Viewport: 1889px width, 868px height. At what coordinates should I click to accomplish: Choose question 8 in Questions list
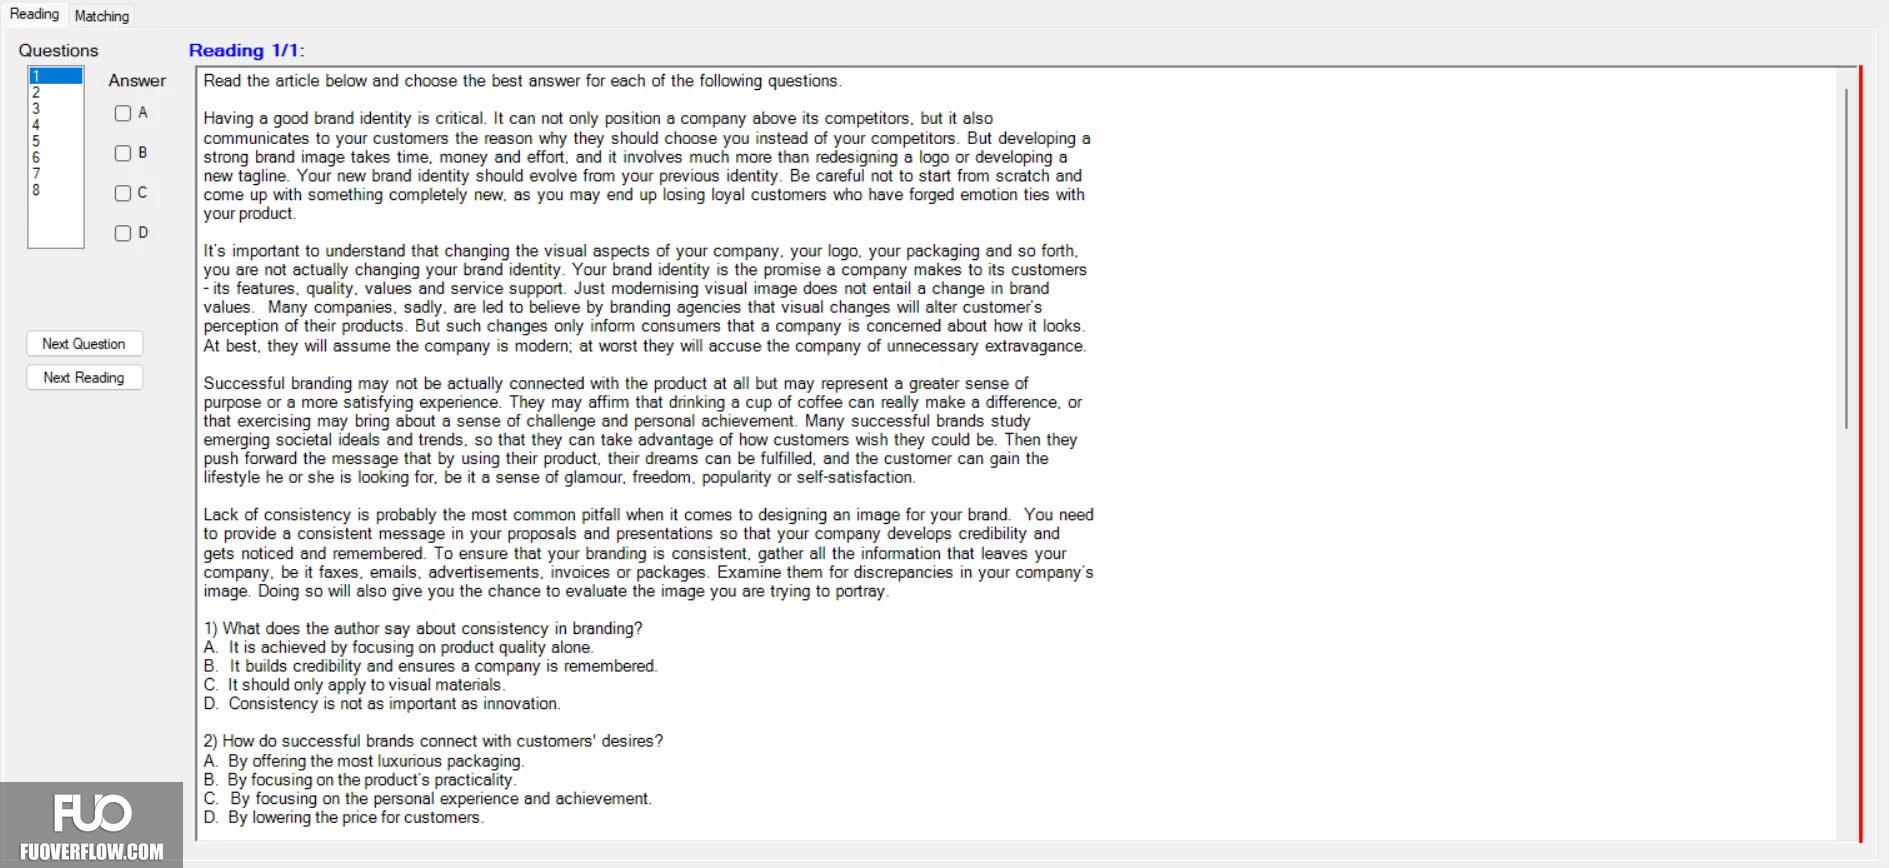[x=55, y=189]
